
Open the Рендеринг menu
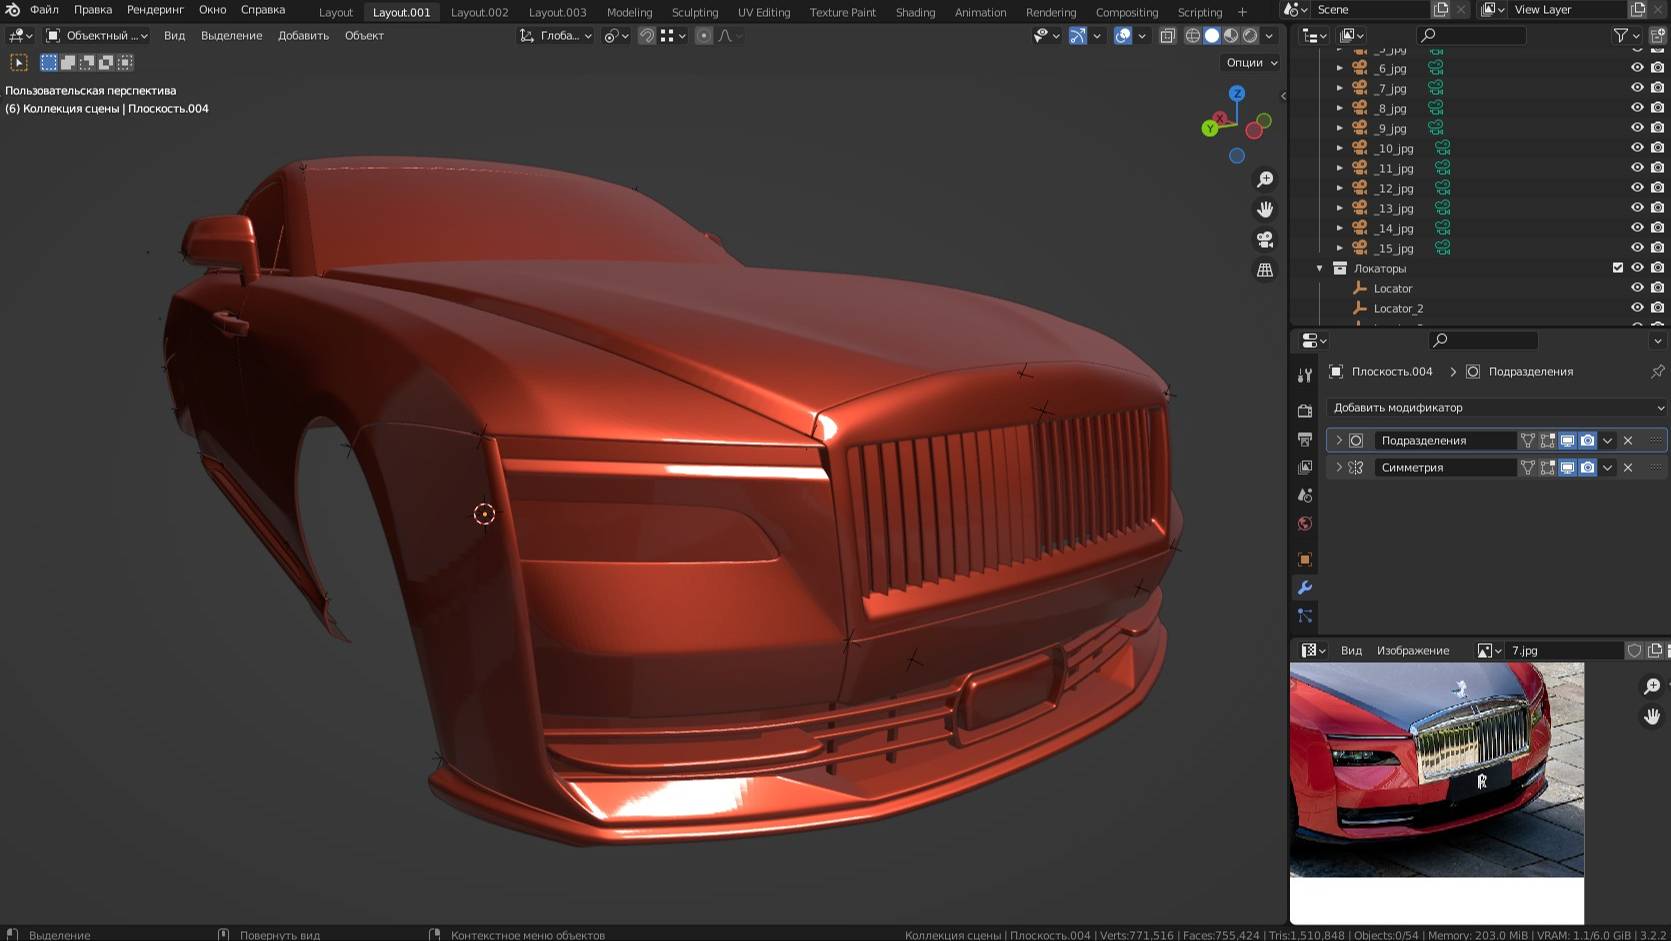coord(155,10)
